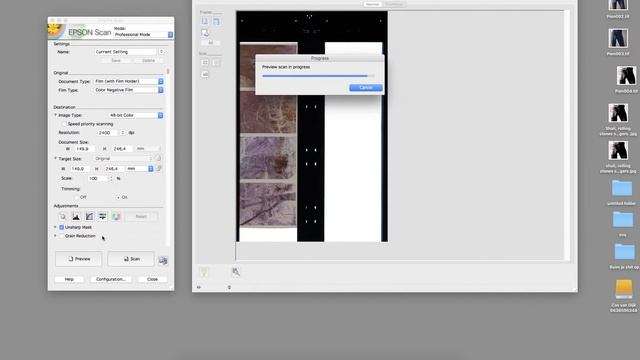Screen dimensions: 640x360
Task: Open the Target Size Original dropdown
Action: (x=124, y=158)
